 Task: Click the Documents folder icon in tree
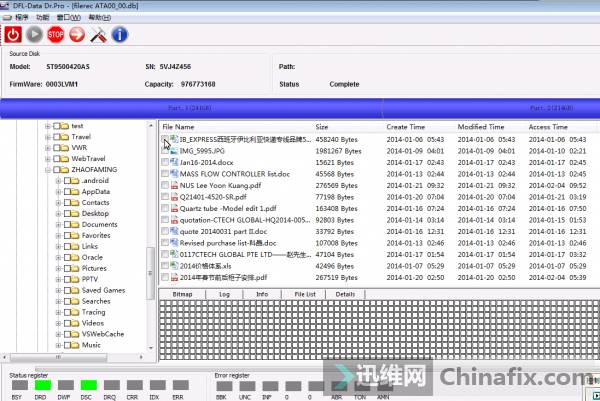(x=75, y=224)
